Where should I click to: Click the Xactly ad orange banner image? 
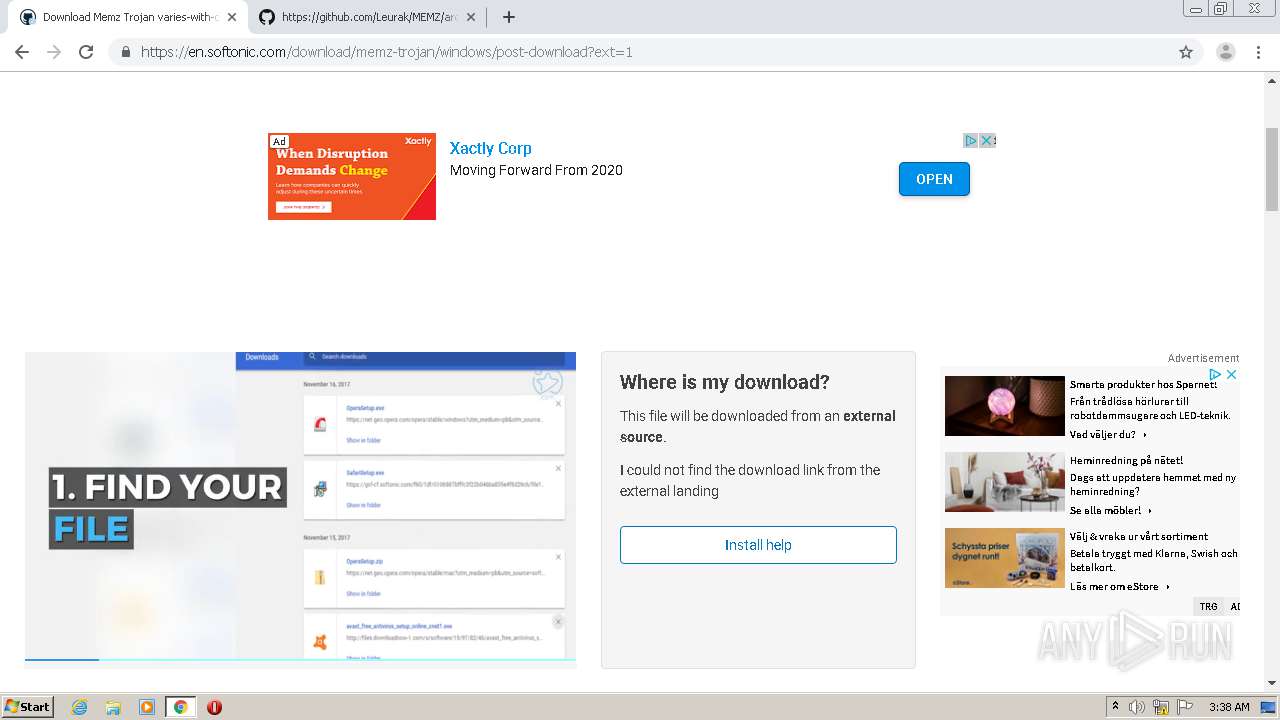pos(352,176)
